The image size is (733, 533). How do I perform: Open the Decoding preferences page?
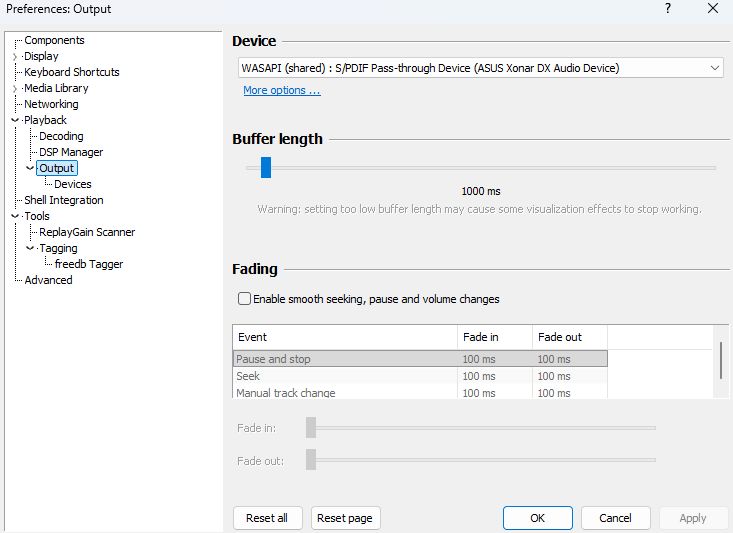[61, 136]
